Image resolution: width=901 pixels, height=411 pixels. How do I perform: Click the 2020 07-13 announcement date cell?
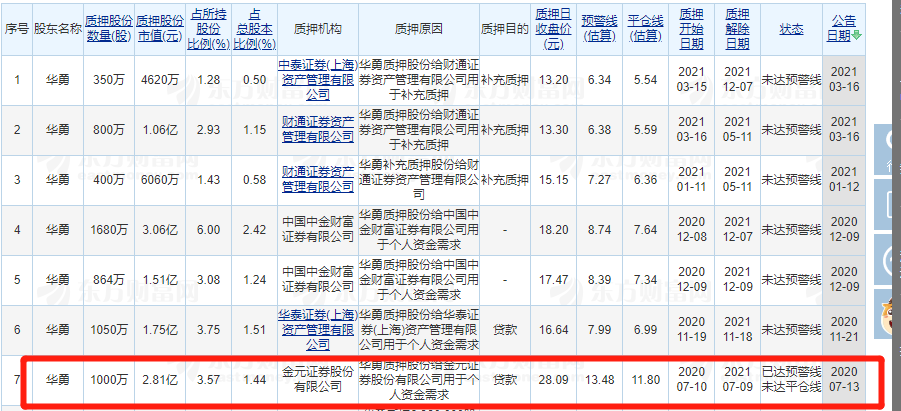[845, 380]
